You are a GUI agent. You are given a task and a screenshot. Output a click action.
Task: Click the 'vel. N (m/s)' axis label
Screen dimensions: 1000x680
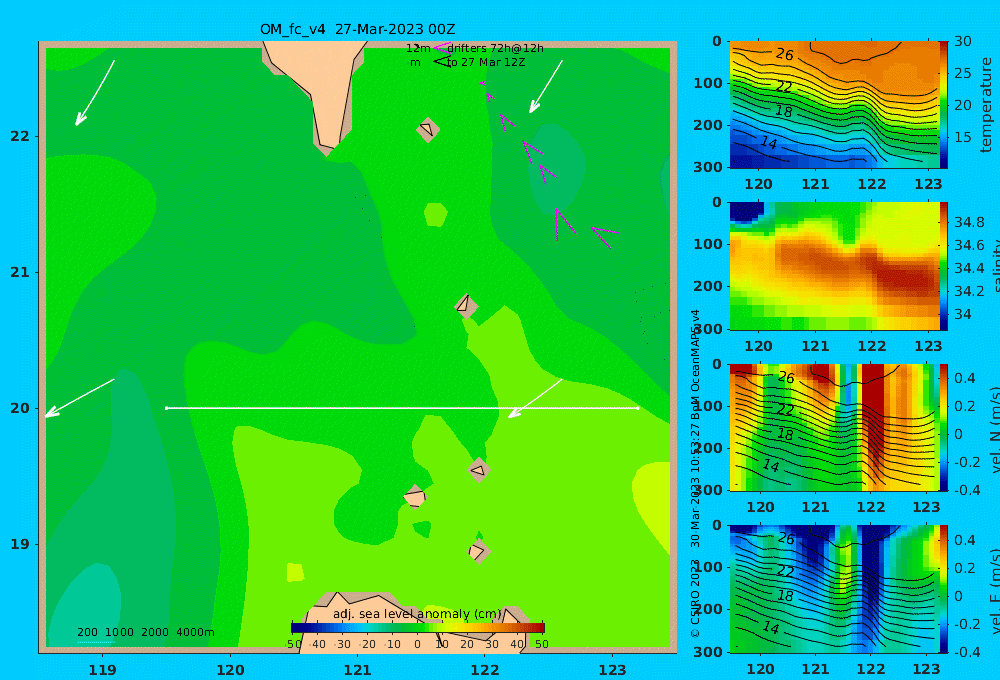click(994, 429)
